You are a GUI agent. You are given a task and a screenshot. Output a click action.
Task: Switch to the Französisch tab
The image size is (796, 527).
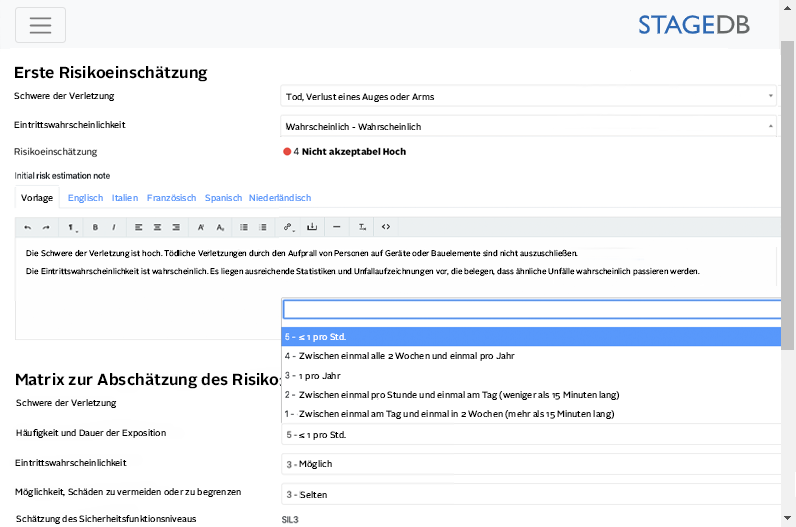coord(171,198)
